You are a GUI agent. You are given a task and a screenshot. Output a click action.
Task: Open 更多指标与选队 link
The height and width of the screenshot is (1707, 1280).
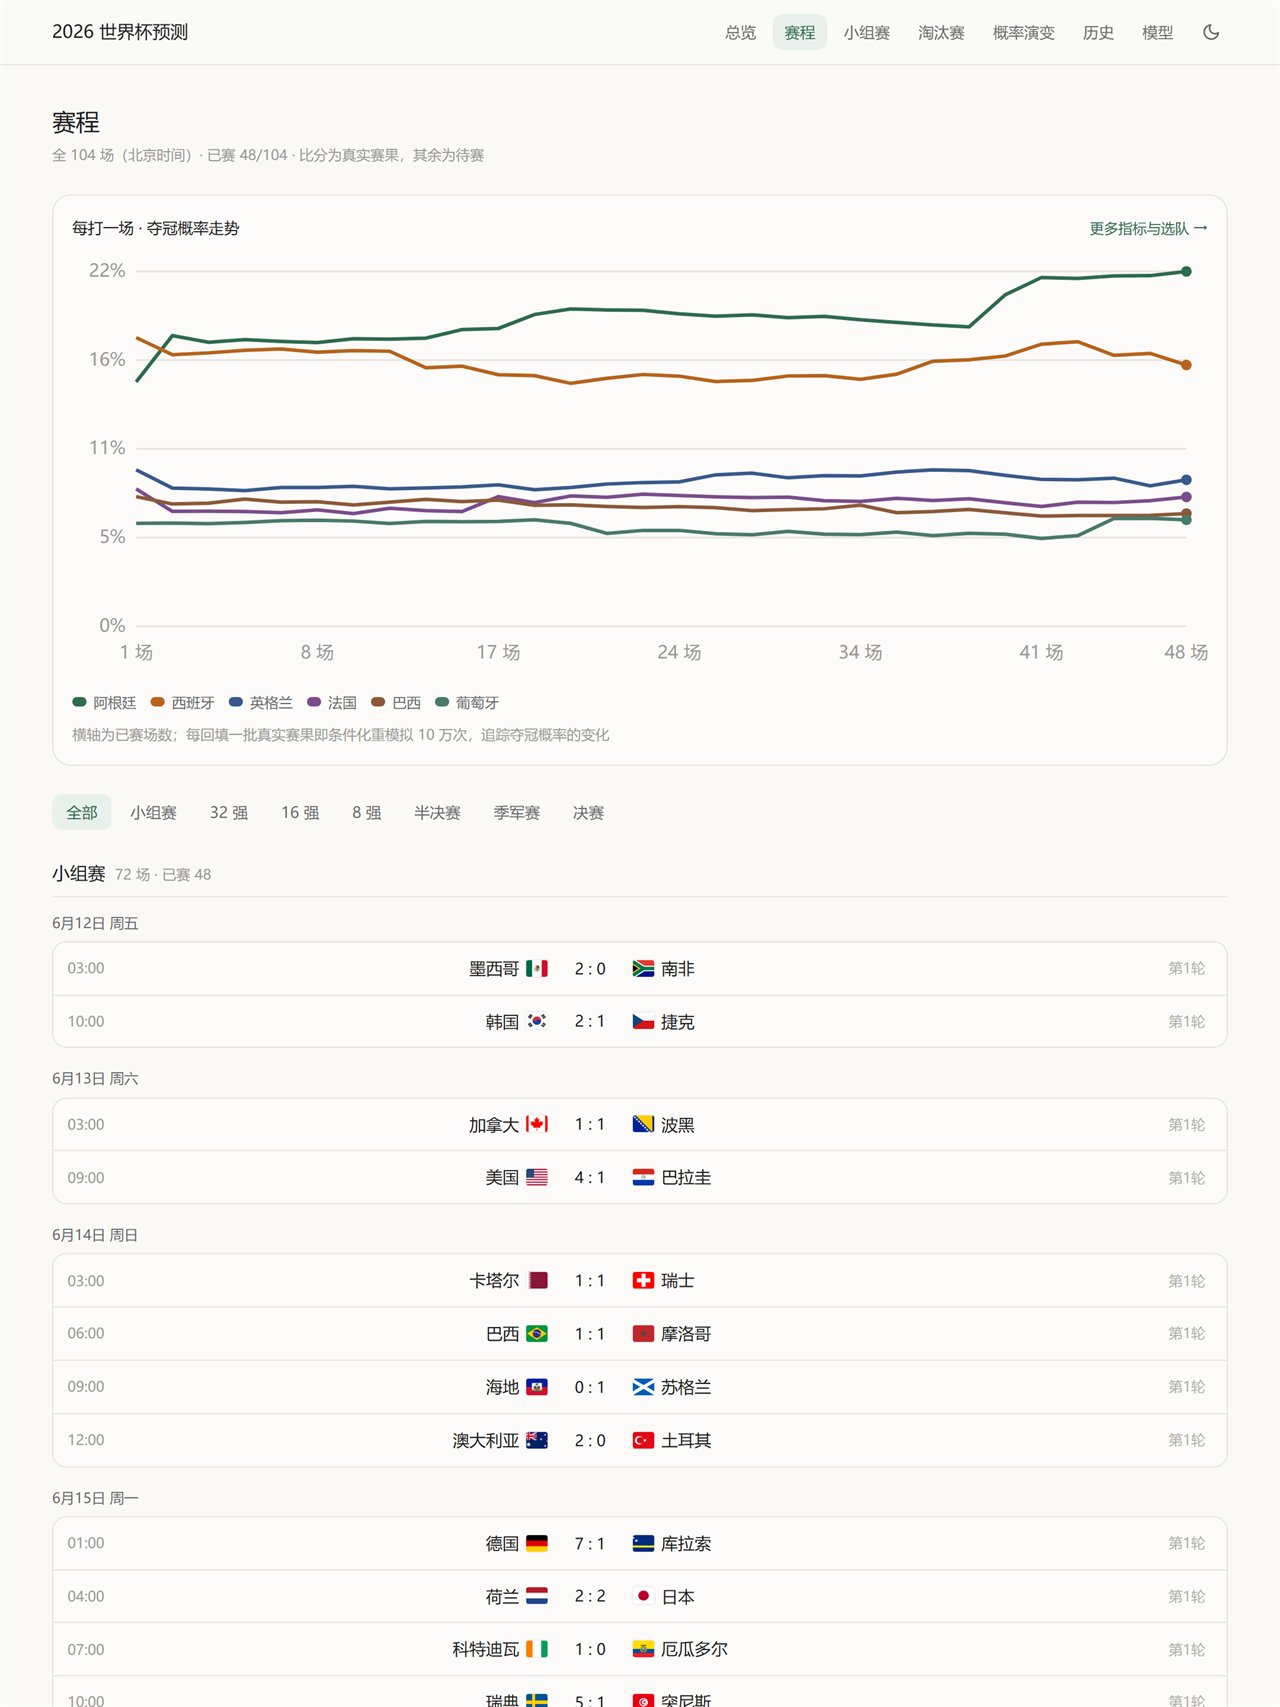click(1148, 228)
